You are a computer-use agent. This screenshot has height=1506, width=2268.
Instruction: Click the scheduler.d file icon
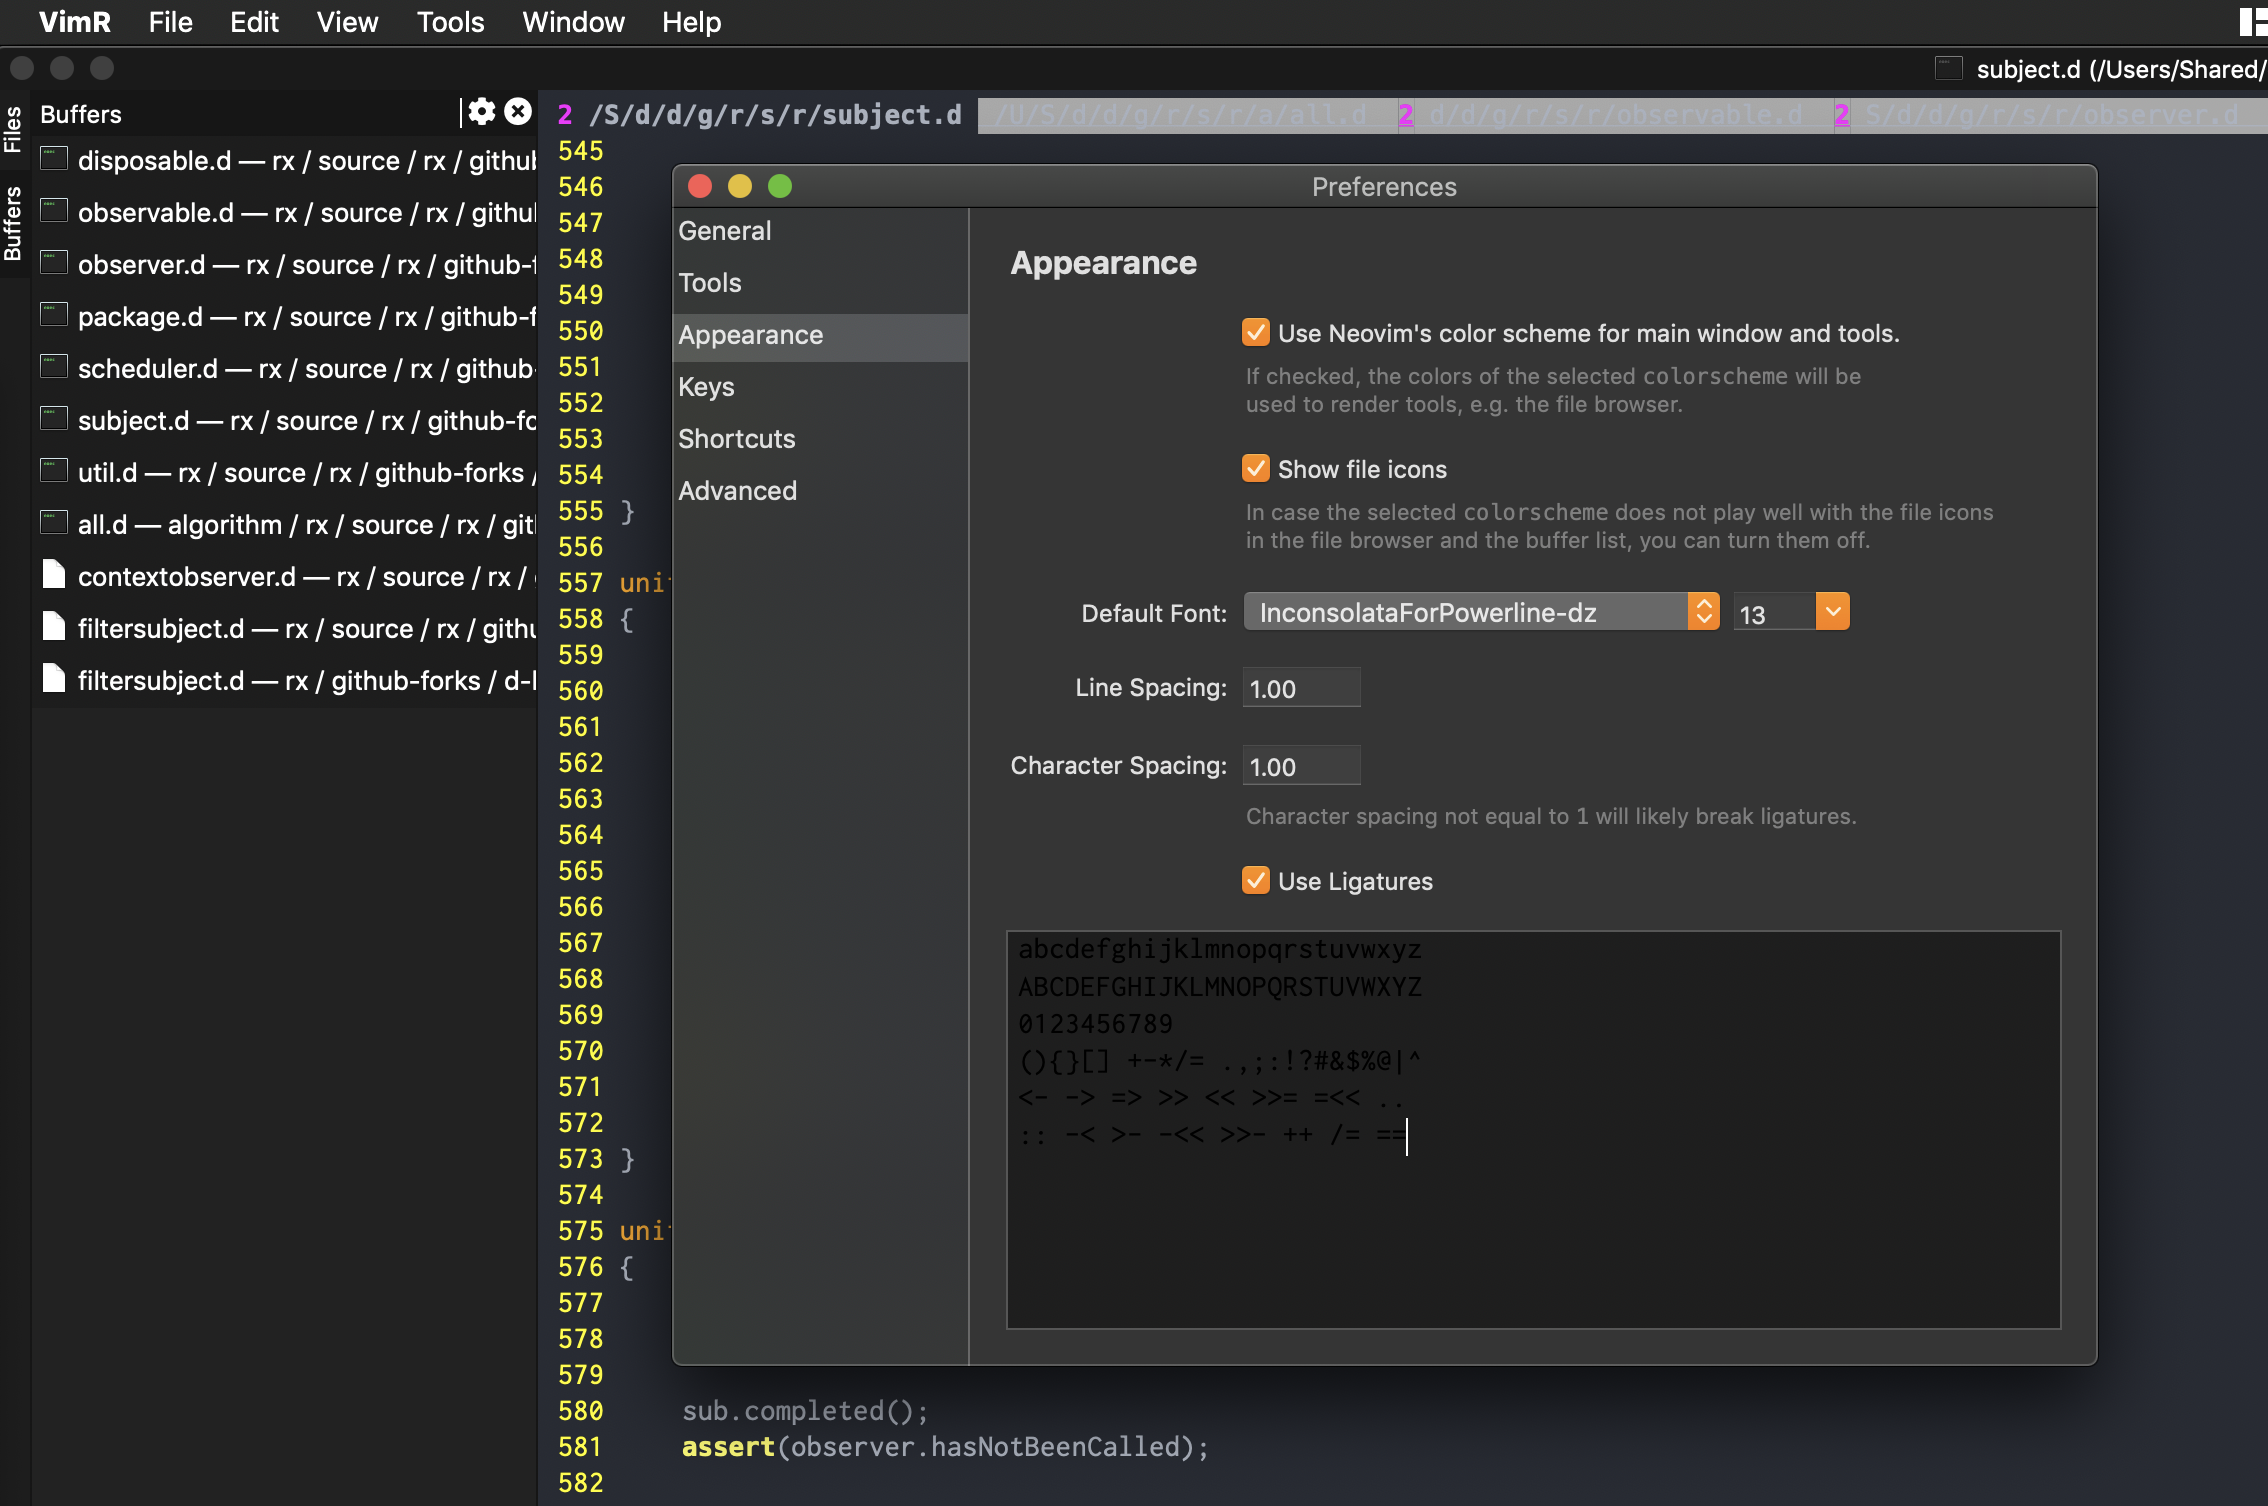[54, 367]
